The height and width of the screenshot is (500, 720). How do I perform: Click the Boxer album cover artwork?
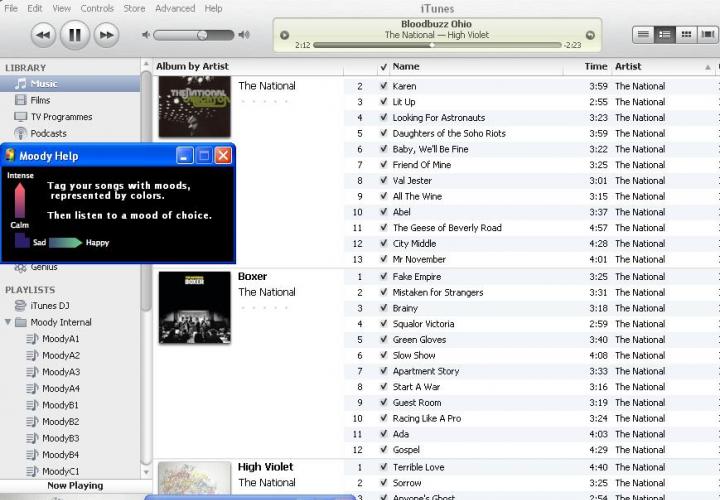tap(195, 308)
